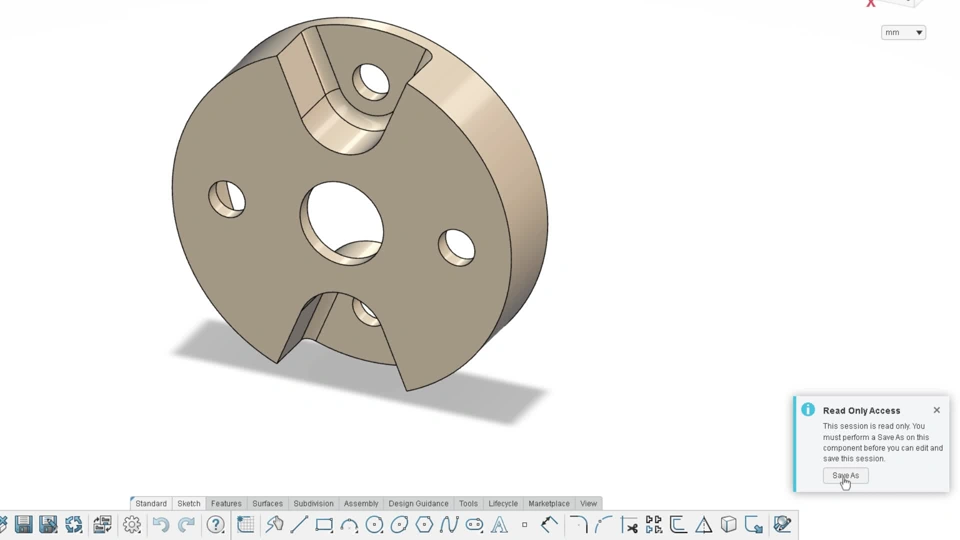Select the Sketch Fillet tool
Image resolution: width=960 pixels, height=540 pixels.
pyautogui.click(x=579, y=525)
